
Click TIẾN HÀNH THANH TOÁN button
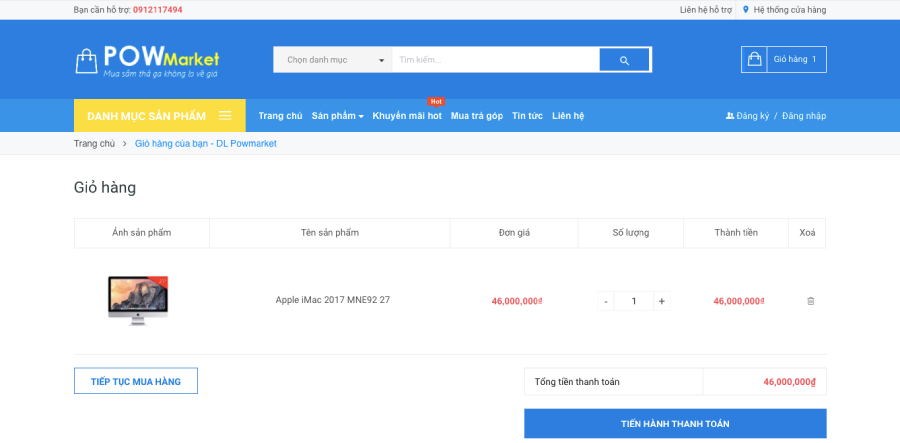point(675,424)
